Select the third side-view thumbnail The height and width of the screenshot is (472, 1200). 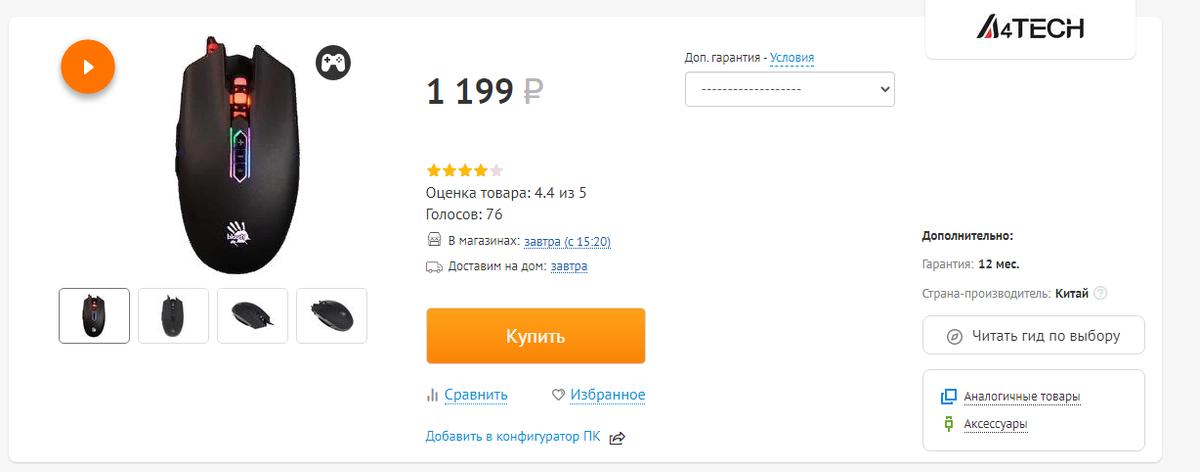252,316
